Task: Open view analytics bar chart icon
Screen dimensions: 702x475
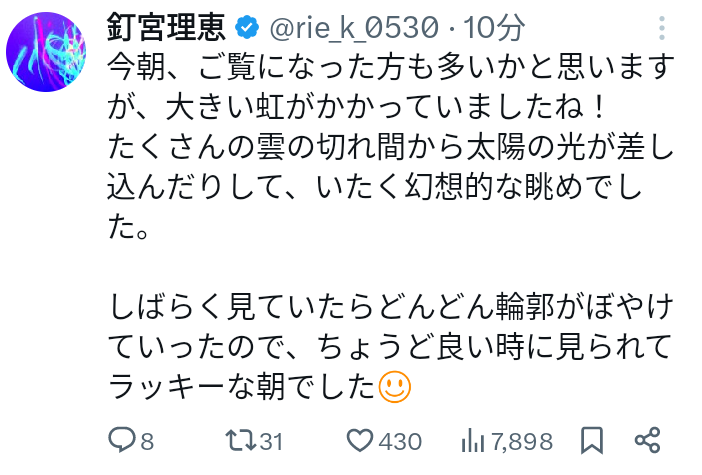Action: click(x=473, y=440)
